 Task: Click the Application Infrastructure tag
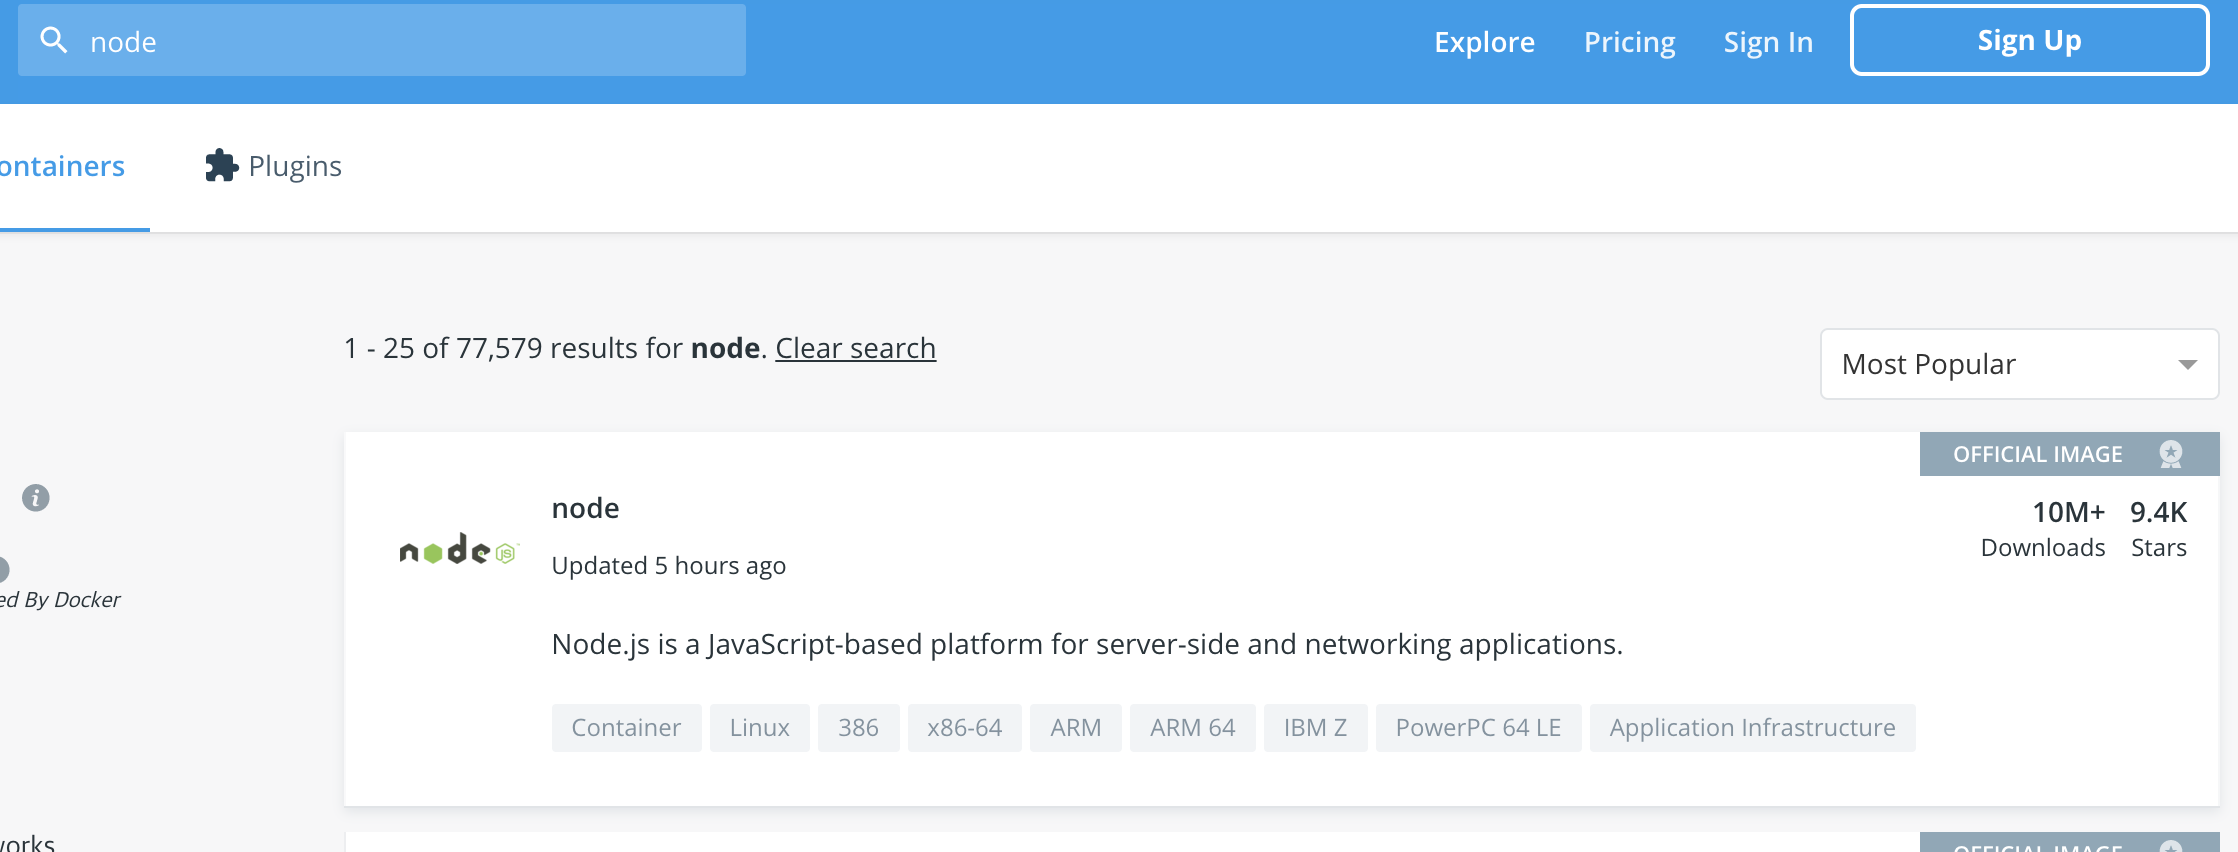(1752, 728)
